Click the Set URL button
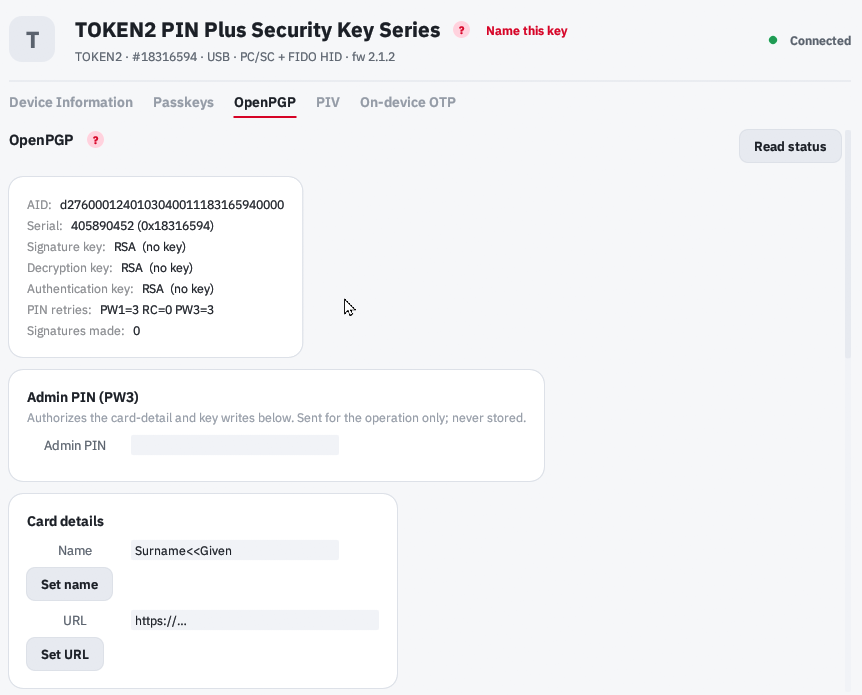 [65, 654]
